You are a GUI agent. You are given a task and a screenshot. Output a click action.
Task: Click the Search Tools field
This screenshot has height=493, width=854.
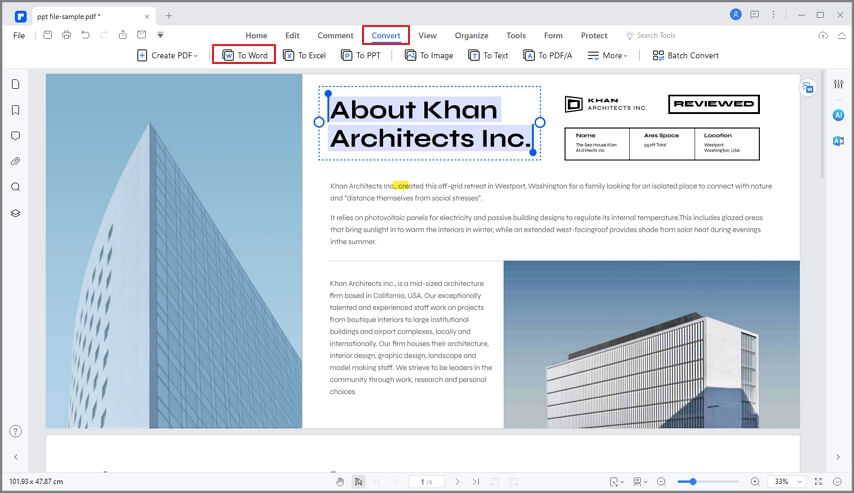[x=651, y=35]
